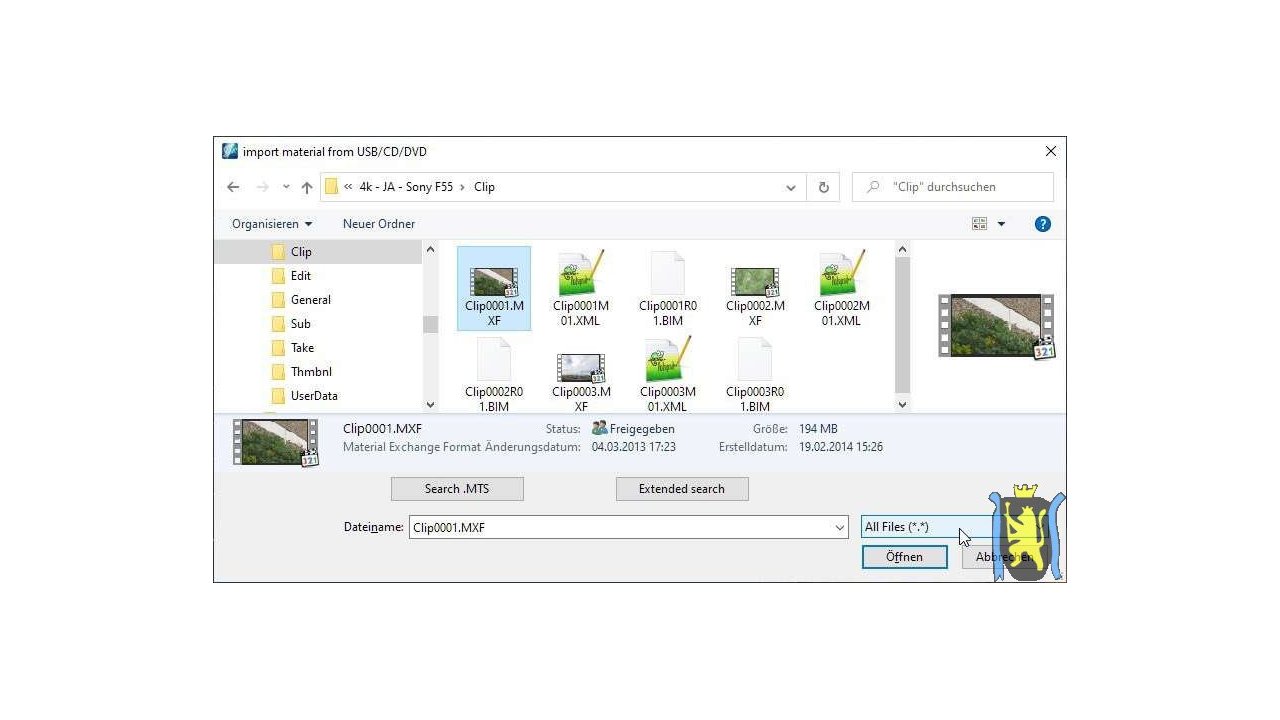The image size is (1280, 720).
Task: Click the Extended search button
Action: coord(682,489)
